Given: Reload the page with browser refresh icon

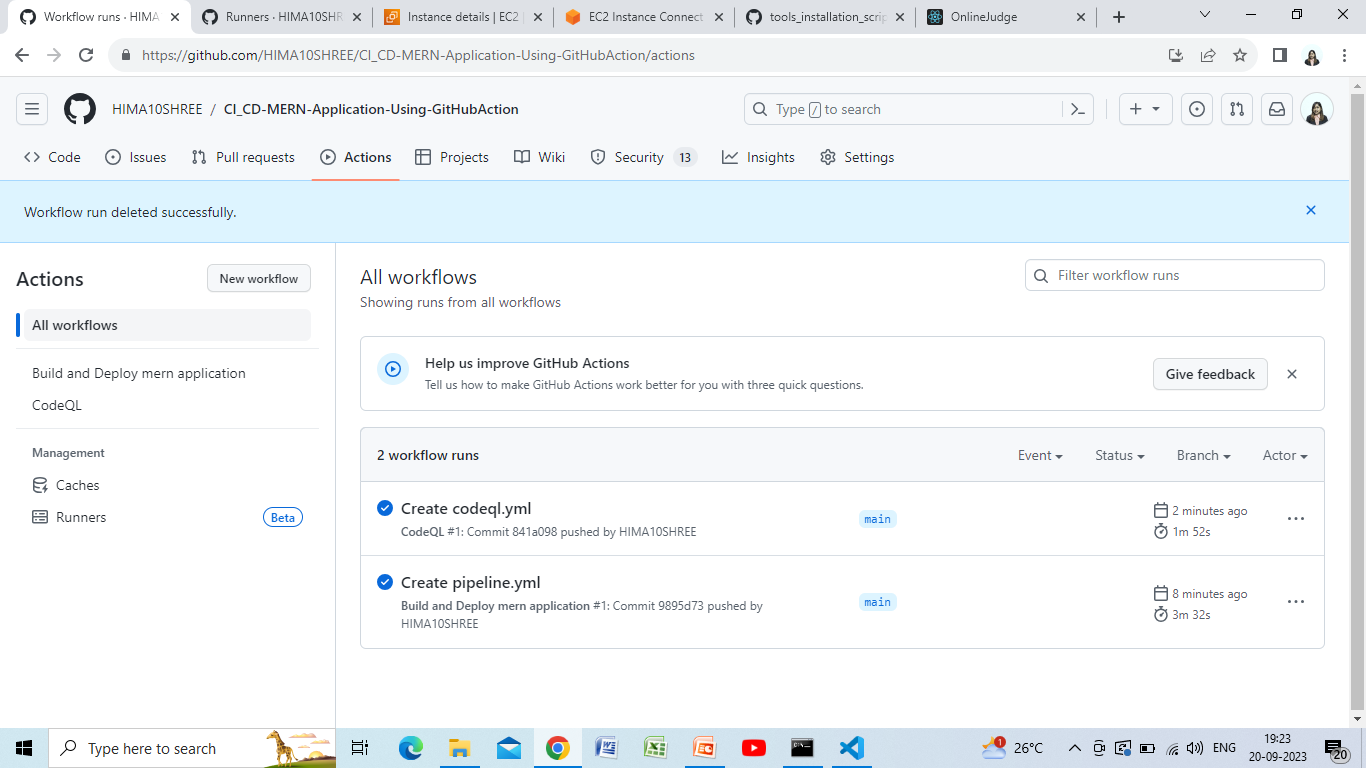Looking at the screenshot, I should [86, 55].
